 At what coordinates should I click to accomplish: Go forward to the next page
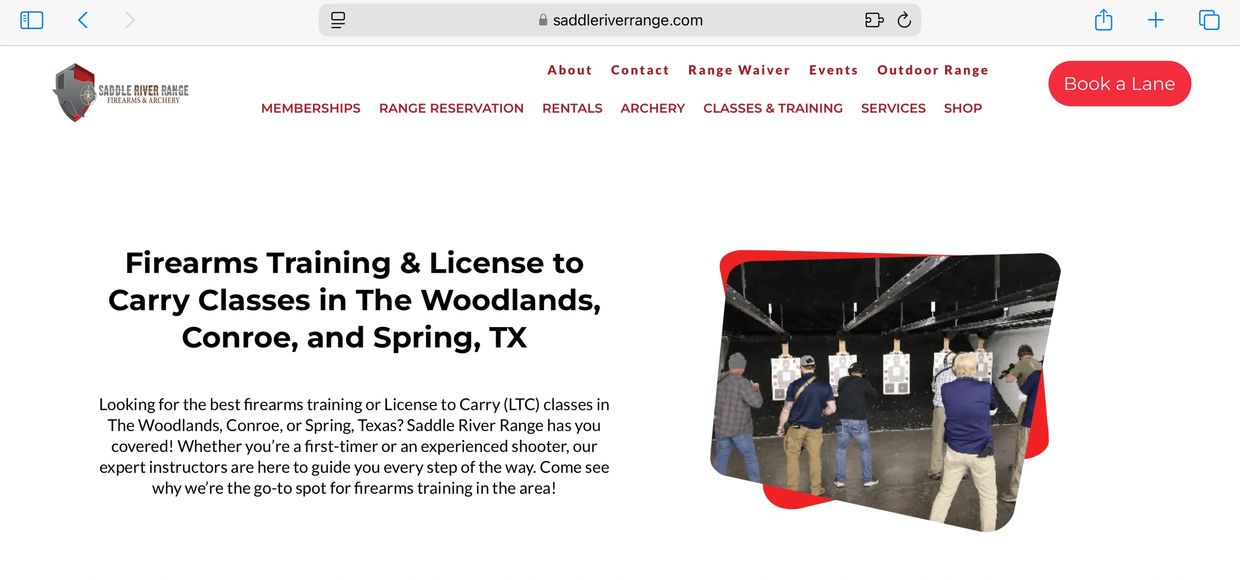[130, 20]
